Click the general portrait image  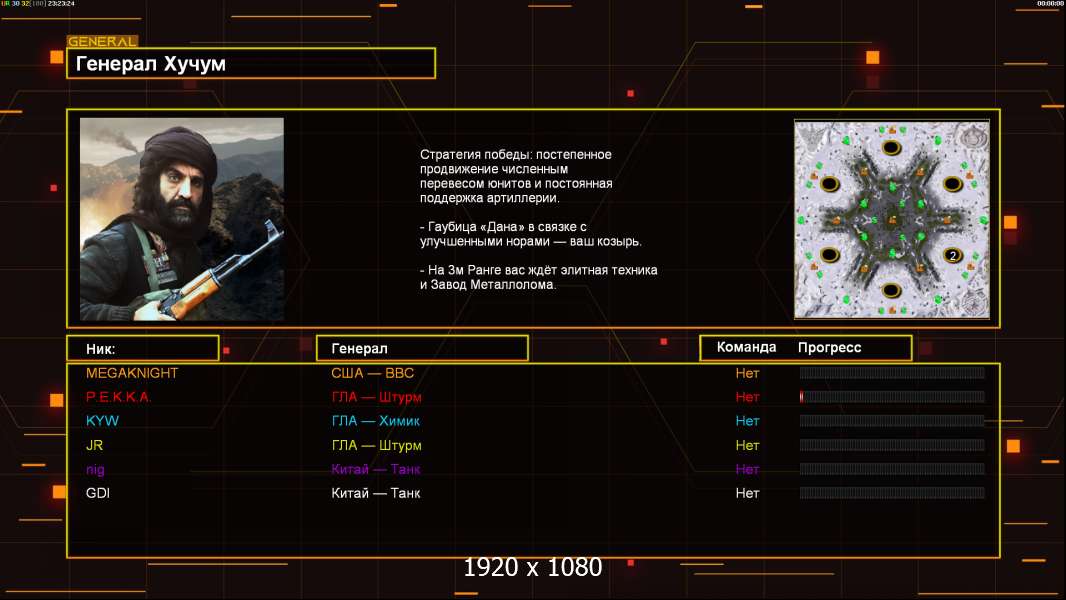point(182,219)
